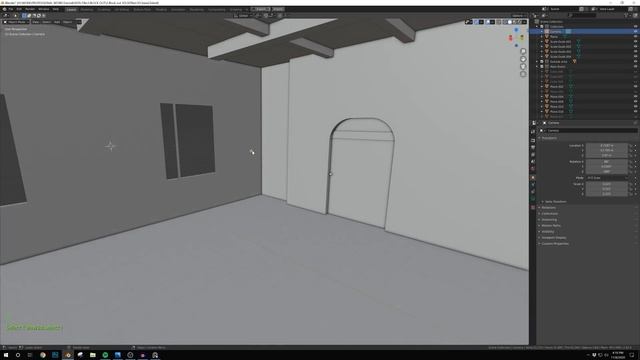Image resolution: width=640 pixels, height=360 pixels.
Task: Switch perspective/orthographic with grid gizmo
Action: (523, 74)
